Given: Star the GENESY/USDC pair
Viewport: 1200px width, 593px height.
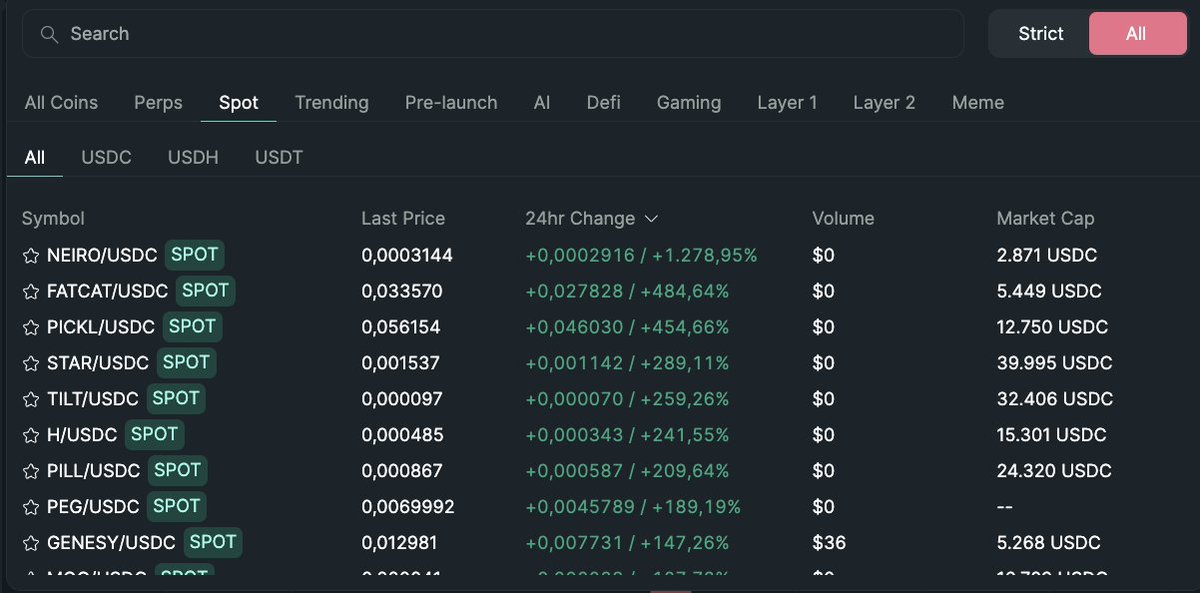Looking at the screenshot, I should (x=31, y=544).
